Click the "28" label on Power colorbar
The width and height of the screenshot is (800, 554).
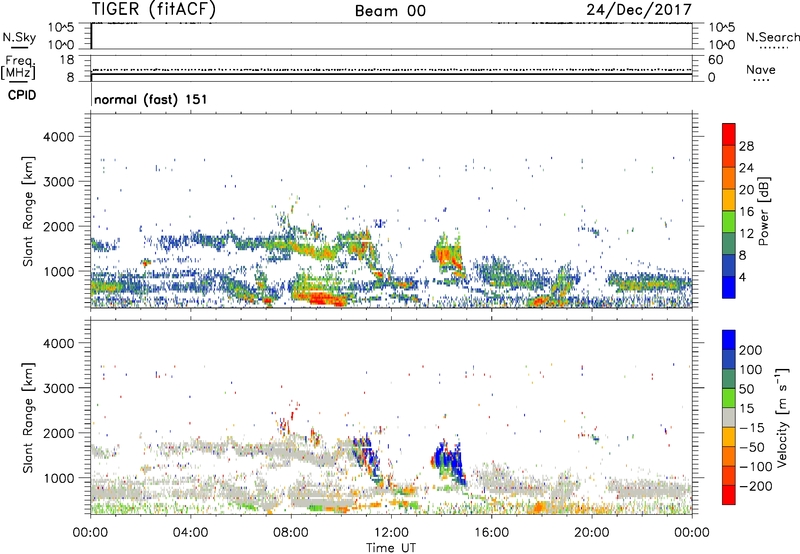click(746, 146)
